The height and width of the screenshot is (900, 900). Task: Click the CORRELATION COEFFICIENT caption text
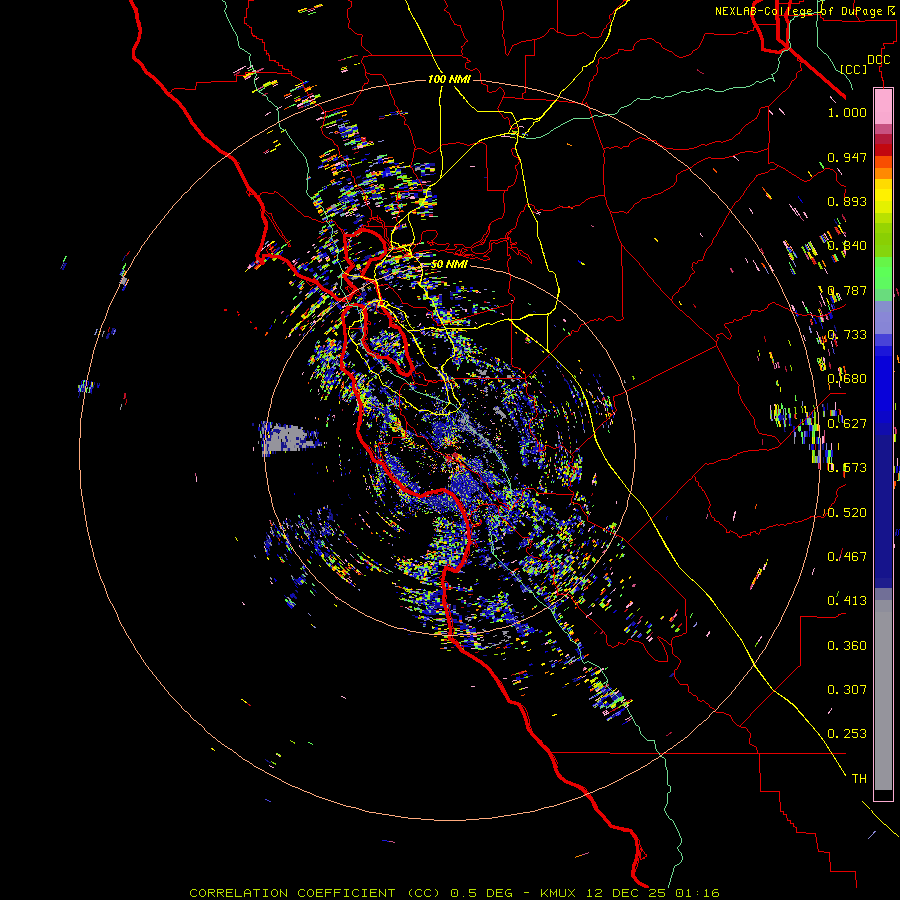click(x=292, y=893)
